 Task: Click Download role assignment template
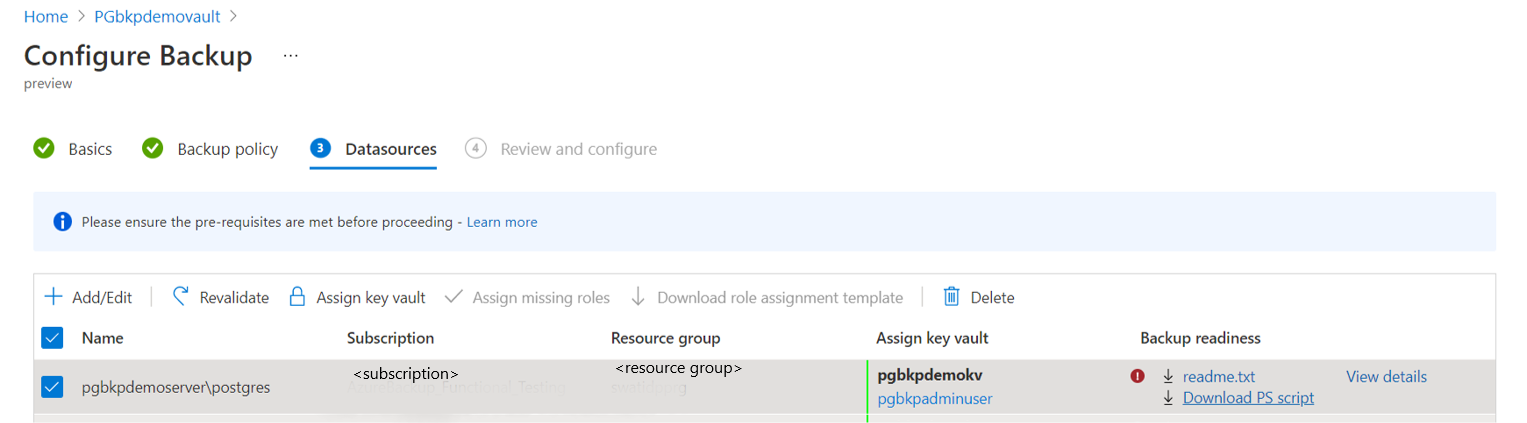[779, 297]
